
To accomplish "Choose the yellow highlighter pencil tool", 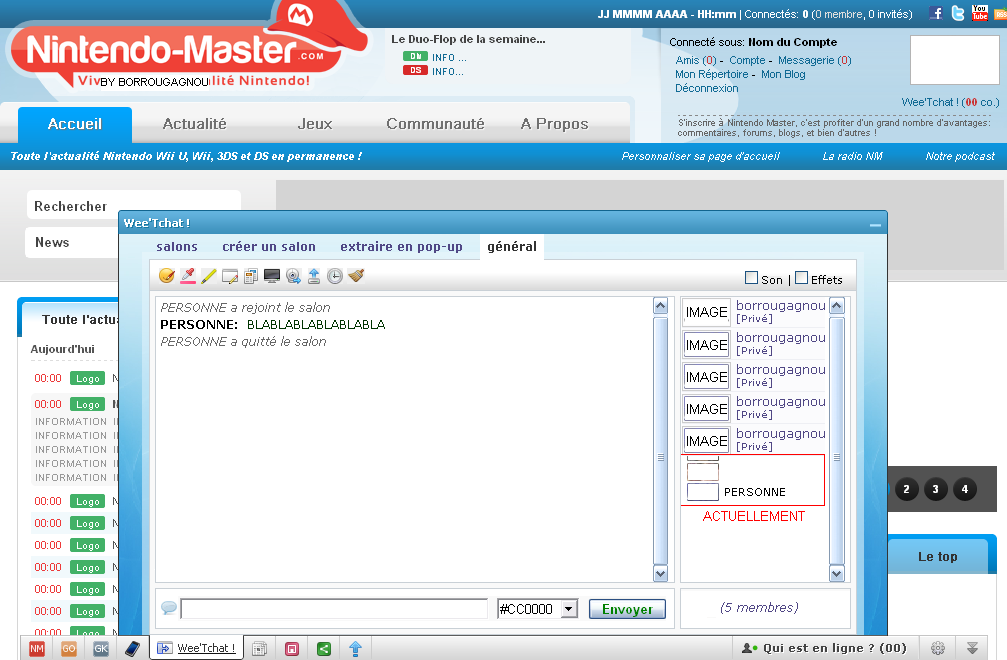I will point(209,275).
